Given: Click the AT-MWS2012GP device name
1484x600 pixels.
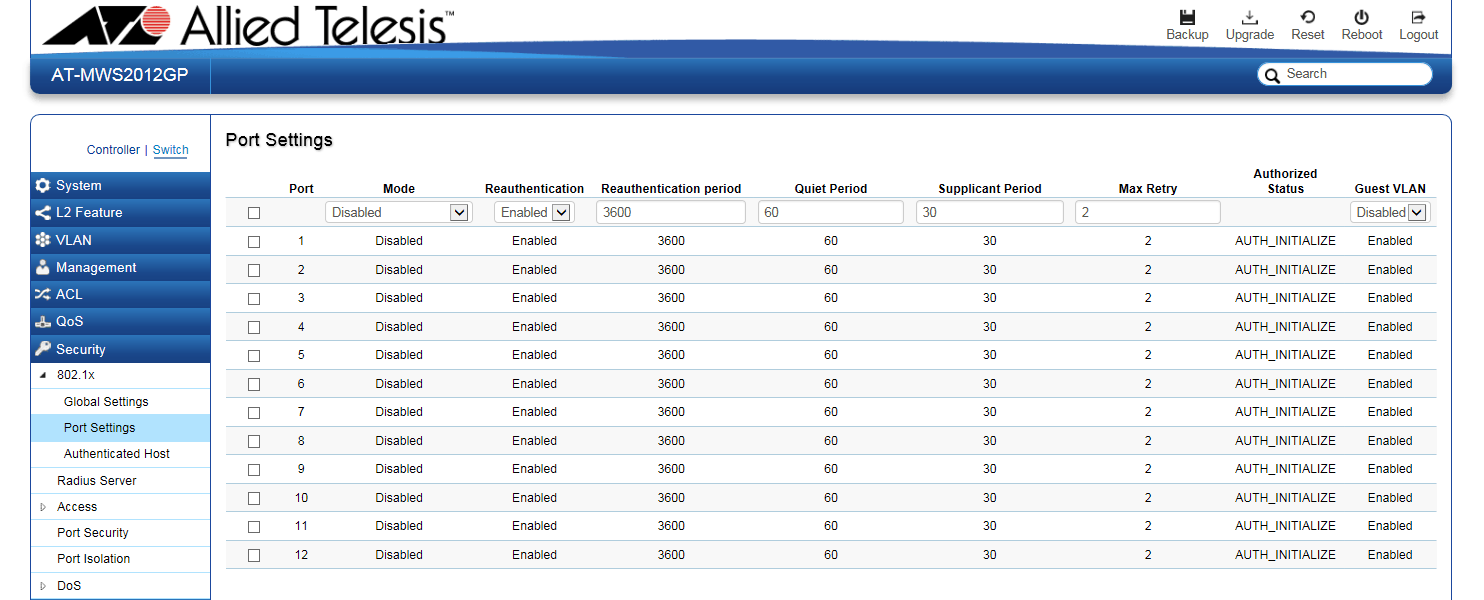Looking at the screenshot, I should [x=120, y=75].
